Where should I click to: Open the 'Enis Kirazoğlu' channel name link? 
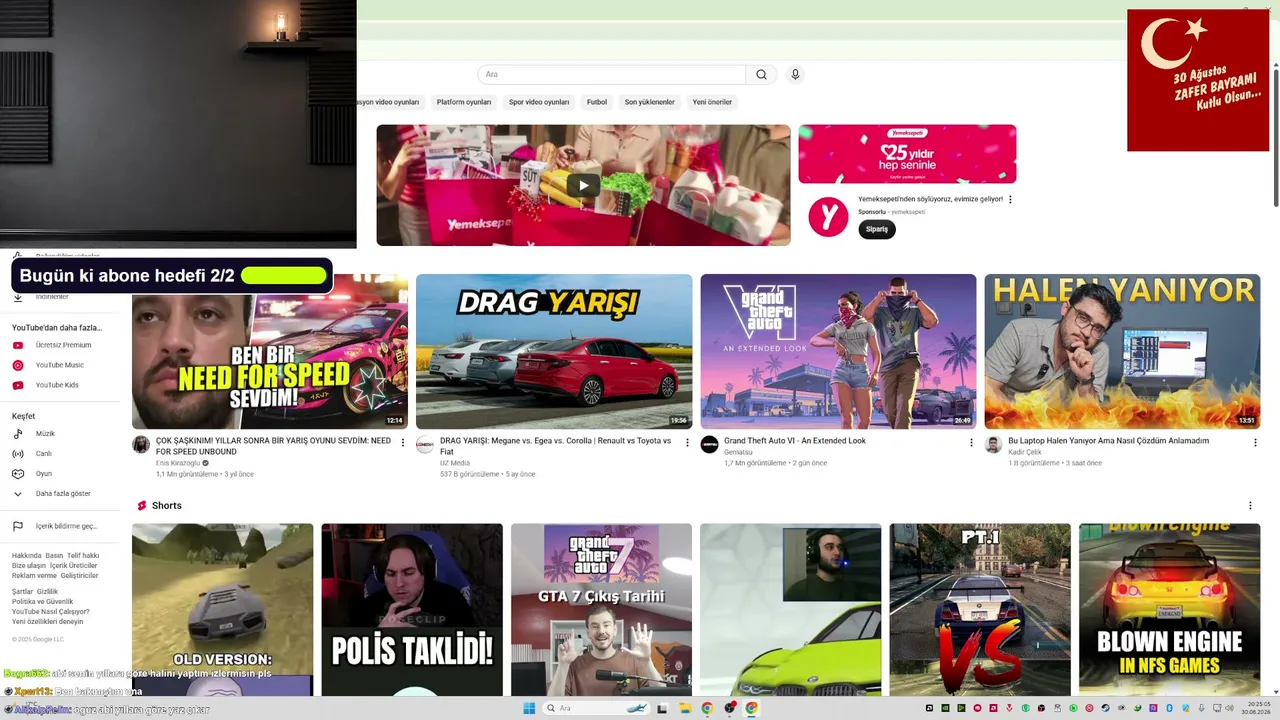pos(178,463)
